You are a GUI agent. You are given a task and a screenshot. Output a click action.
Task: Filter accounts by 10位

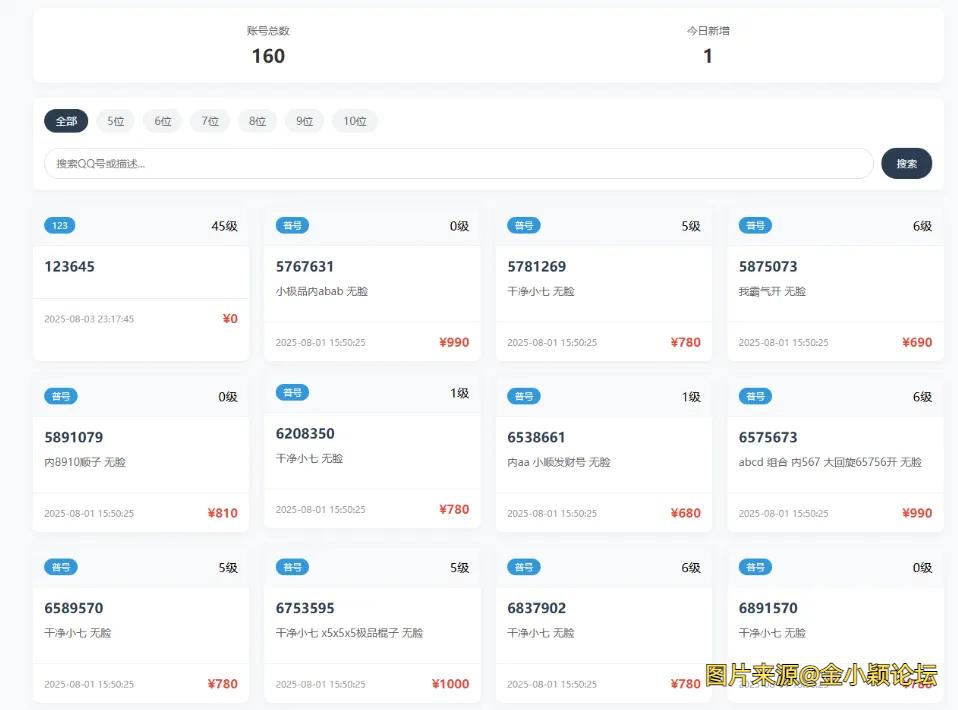[355, 121]
